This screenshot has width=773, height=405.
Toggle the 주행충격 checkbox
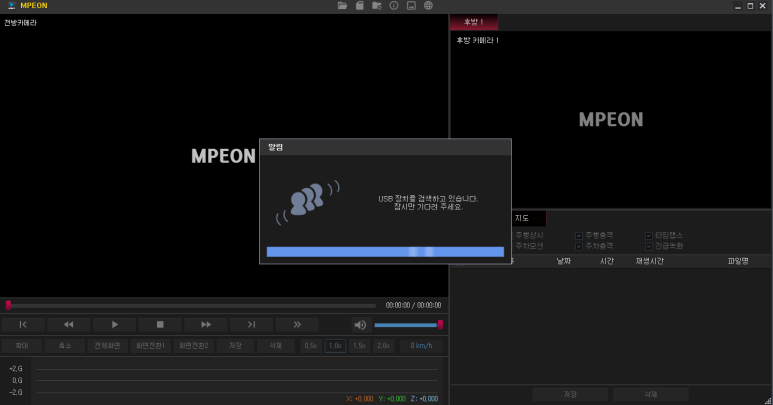(x=579, y=236)
